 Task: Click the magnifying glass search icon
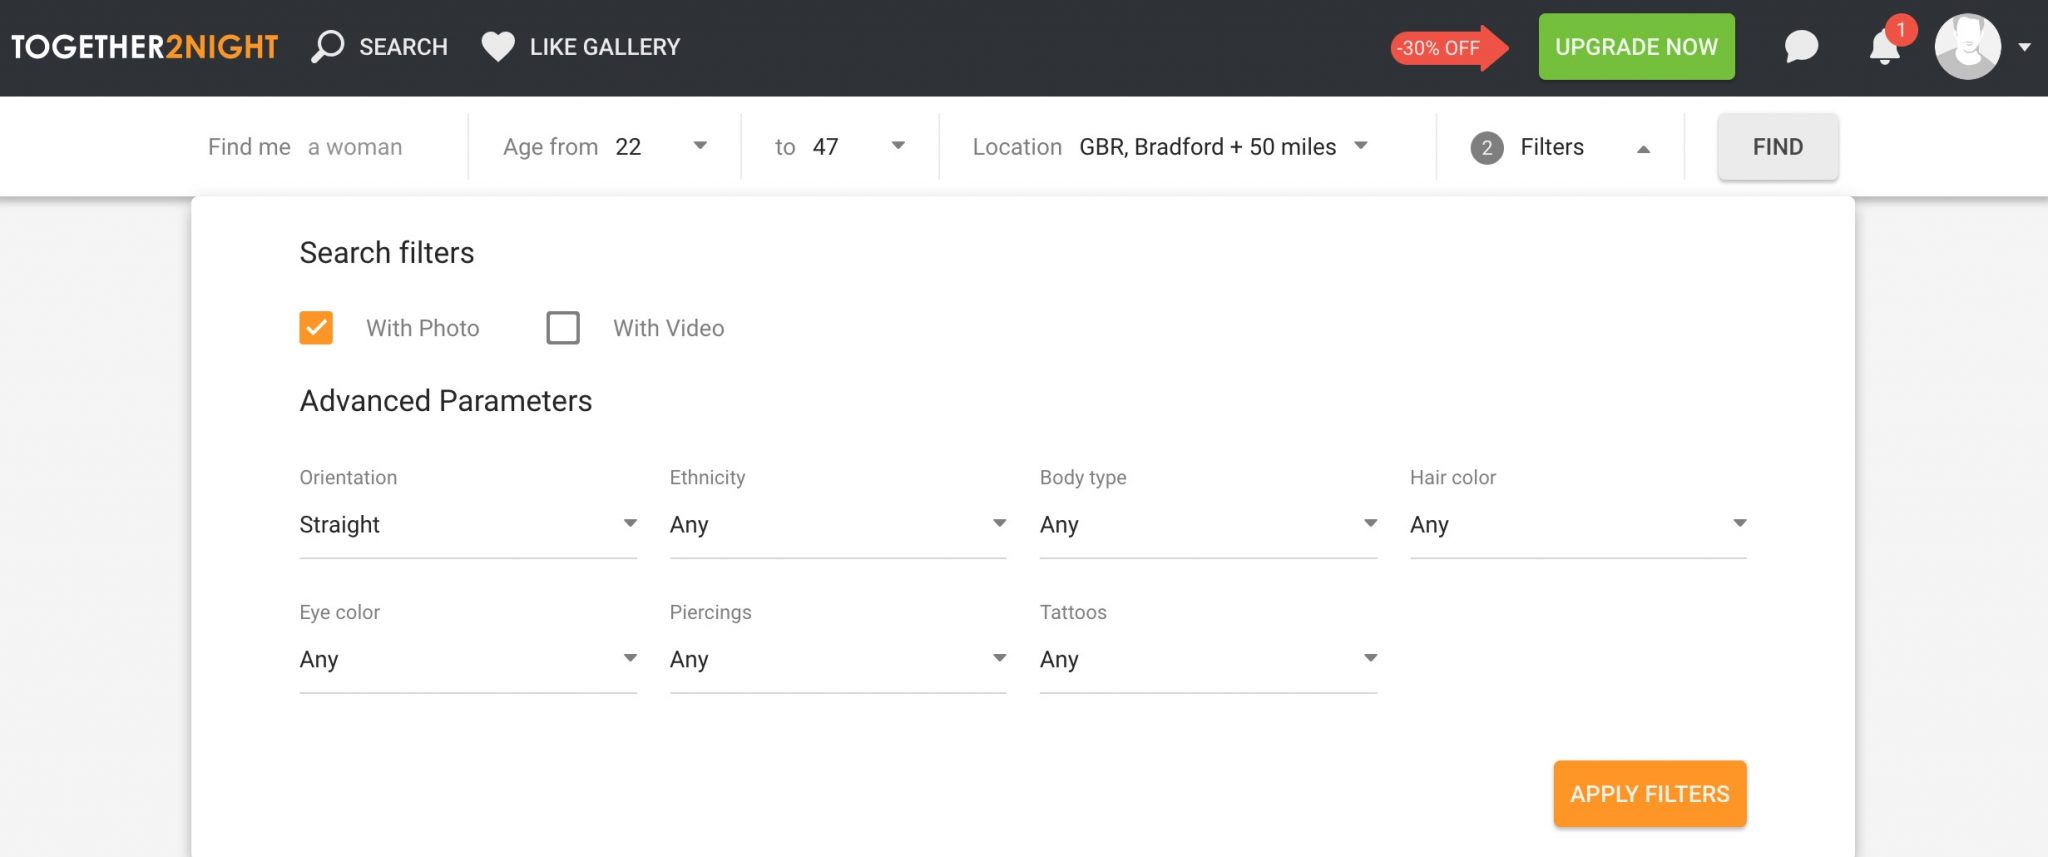pyautogui.click(x=328, y=46)
